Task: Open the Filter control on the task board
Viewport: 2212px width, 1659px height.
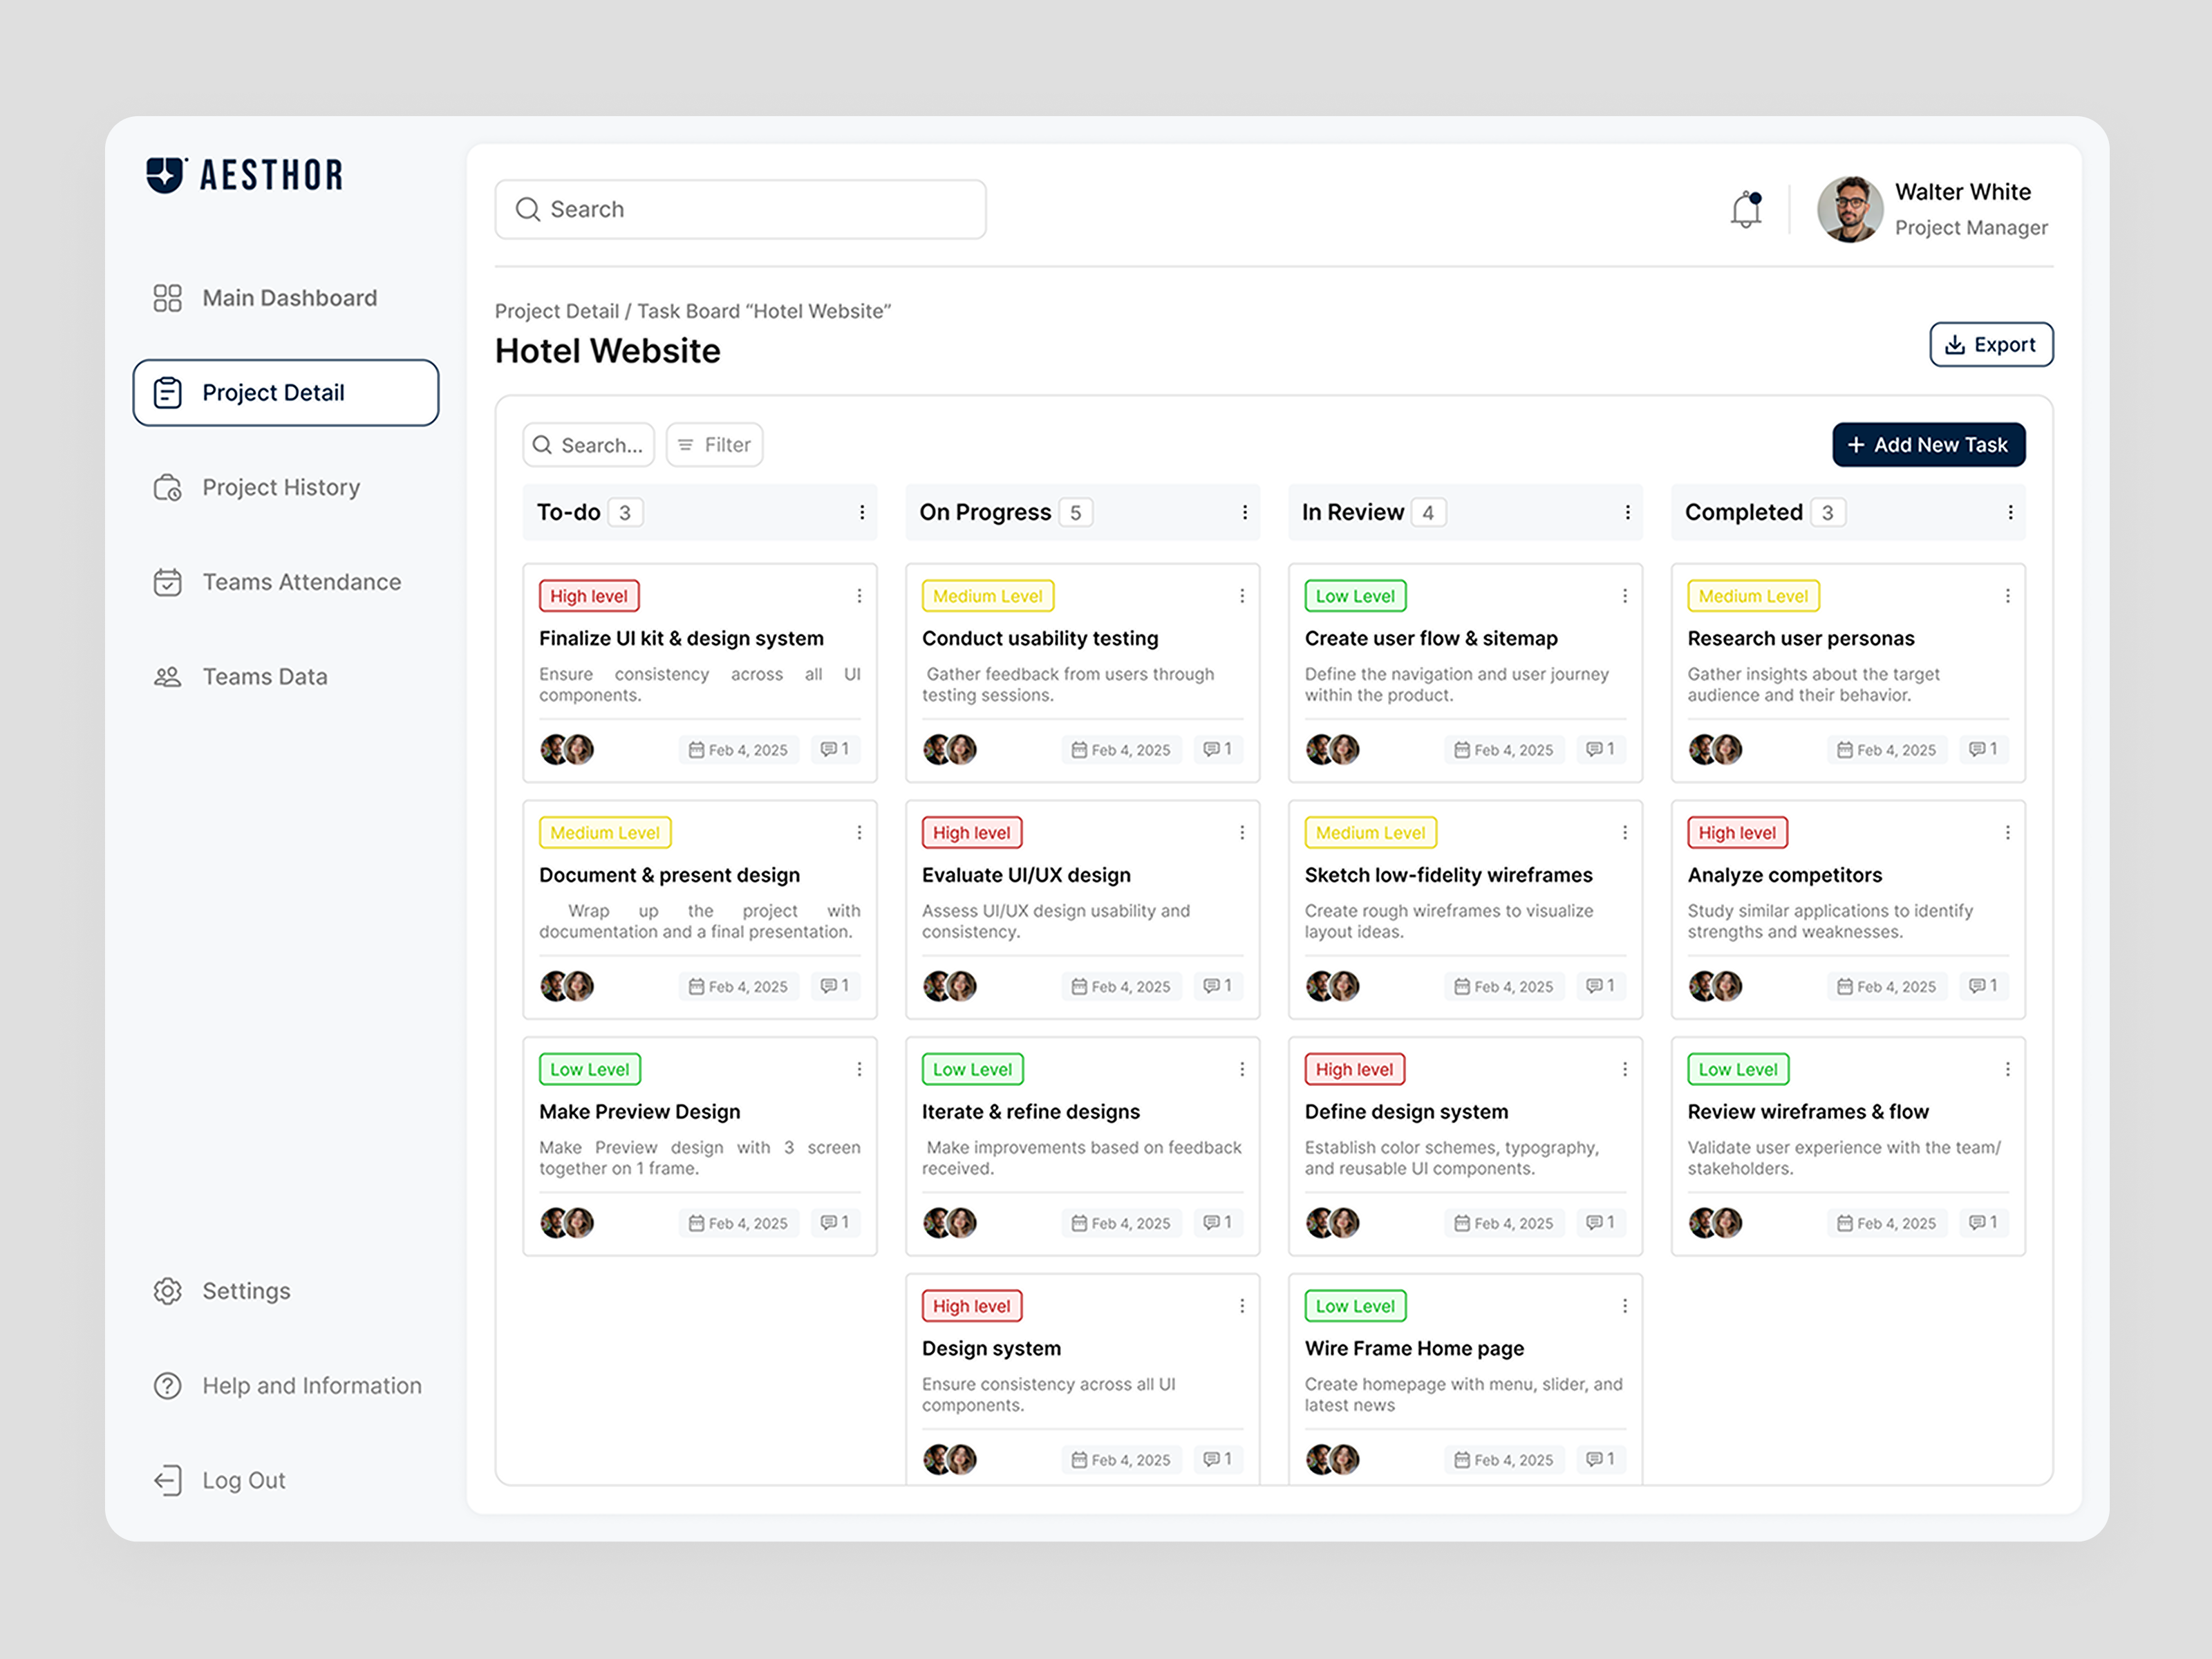Action: point(714,445)
